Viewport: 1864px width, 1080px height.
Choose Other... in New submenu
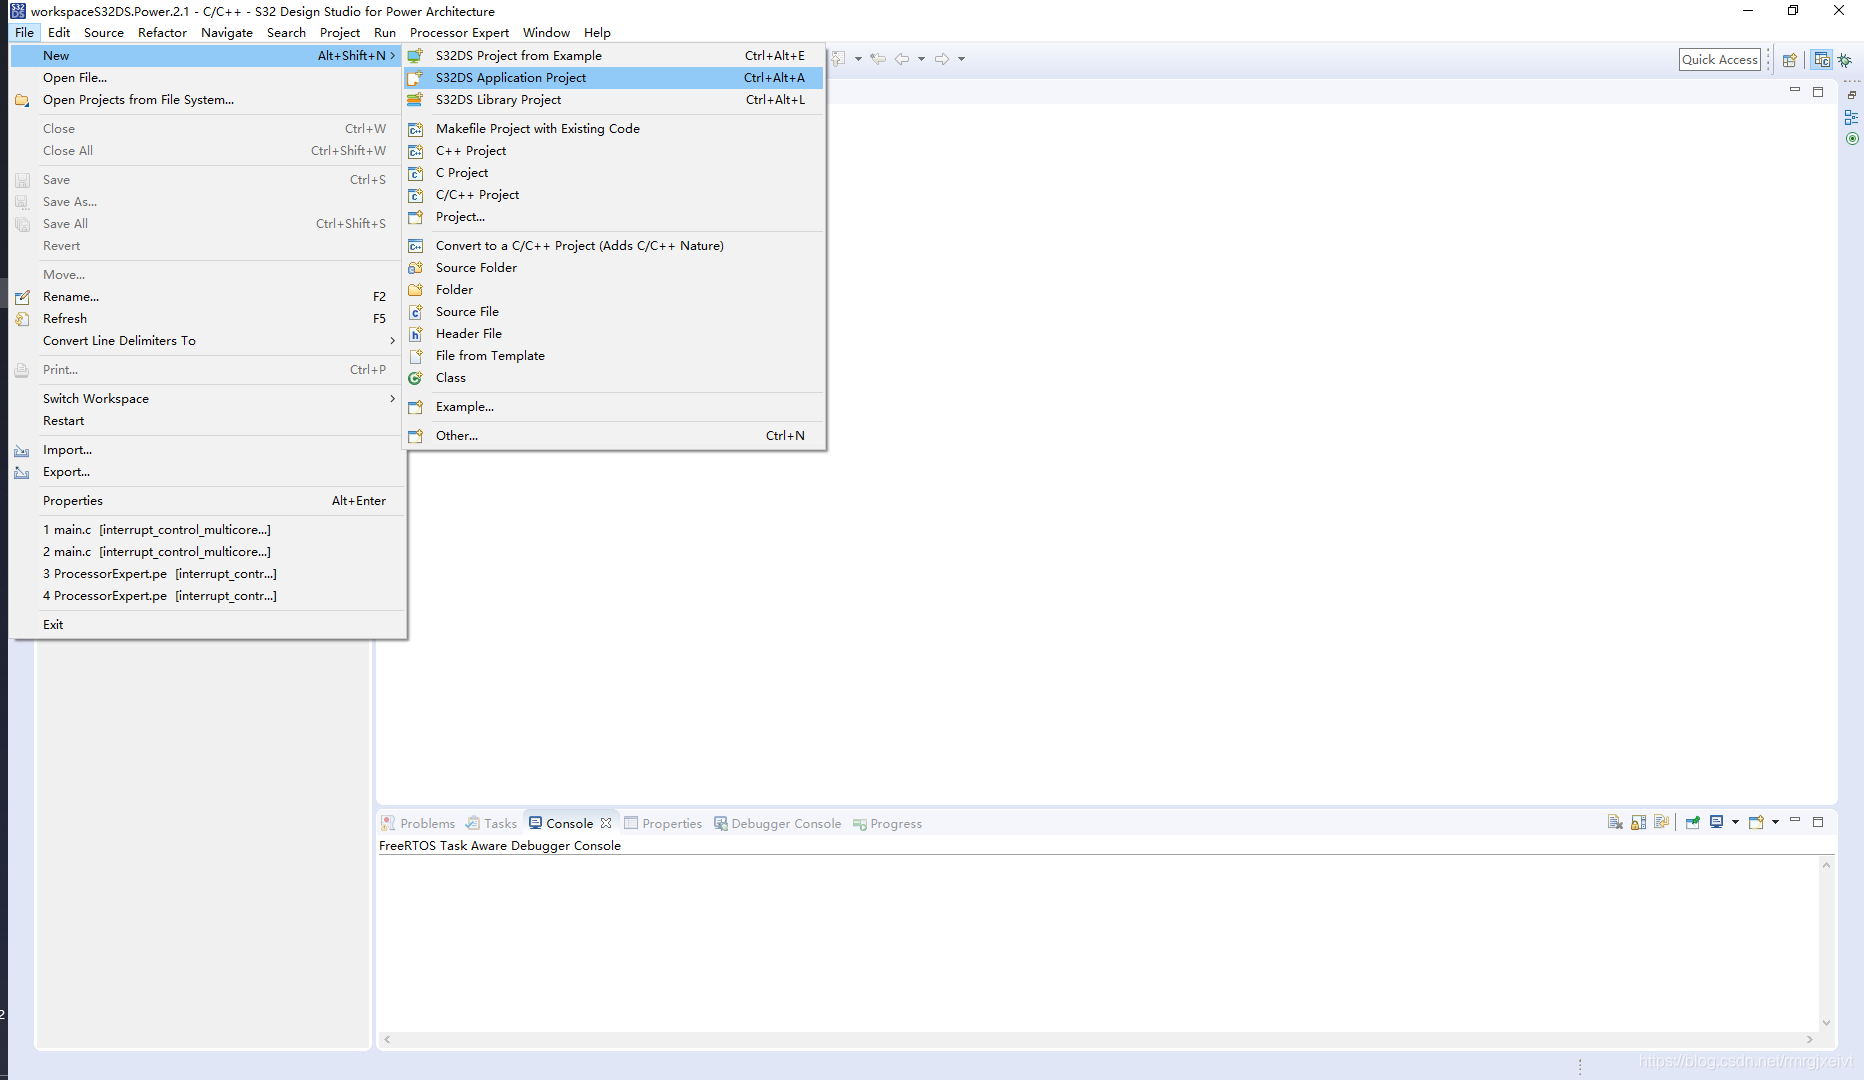614,435
